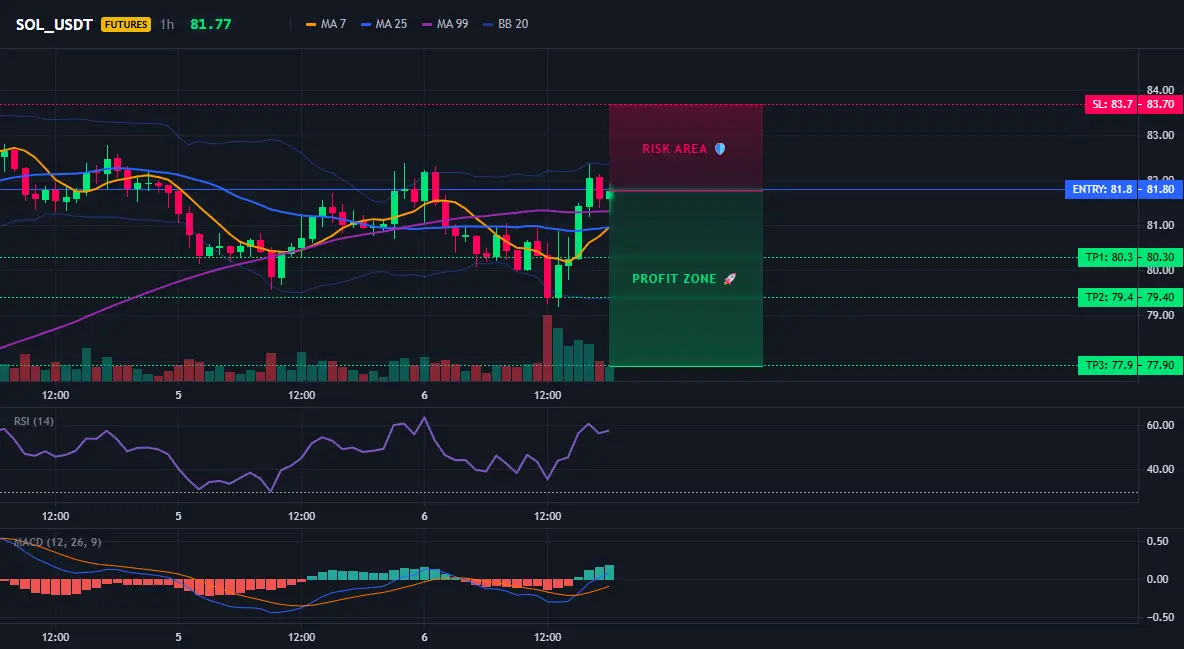
Task: Click 84.00 on the price axis
Action: [1161, 90]
